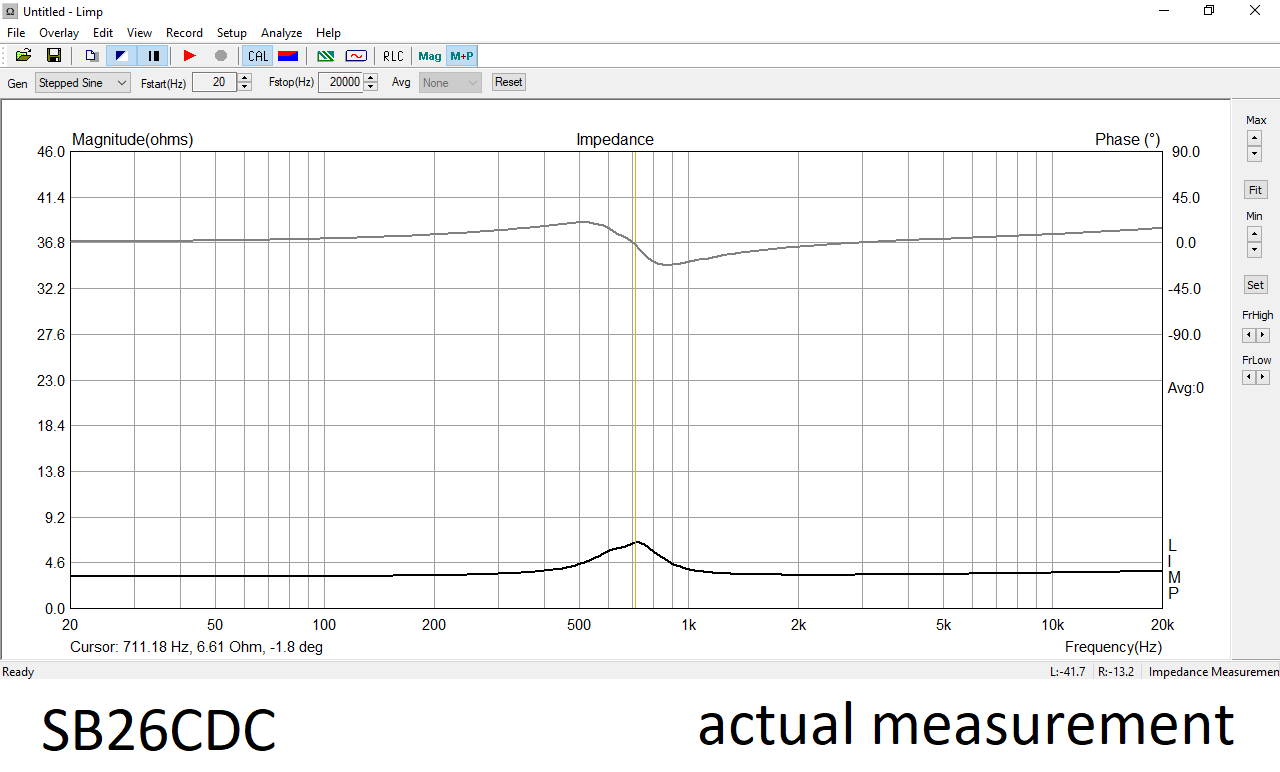Open the Edit menu
This screenshot has width=1280, height=772.
103,33
